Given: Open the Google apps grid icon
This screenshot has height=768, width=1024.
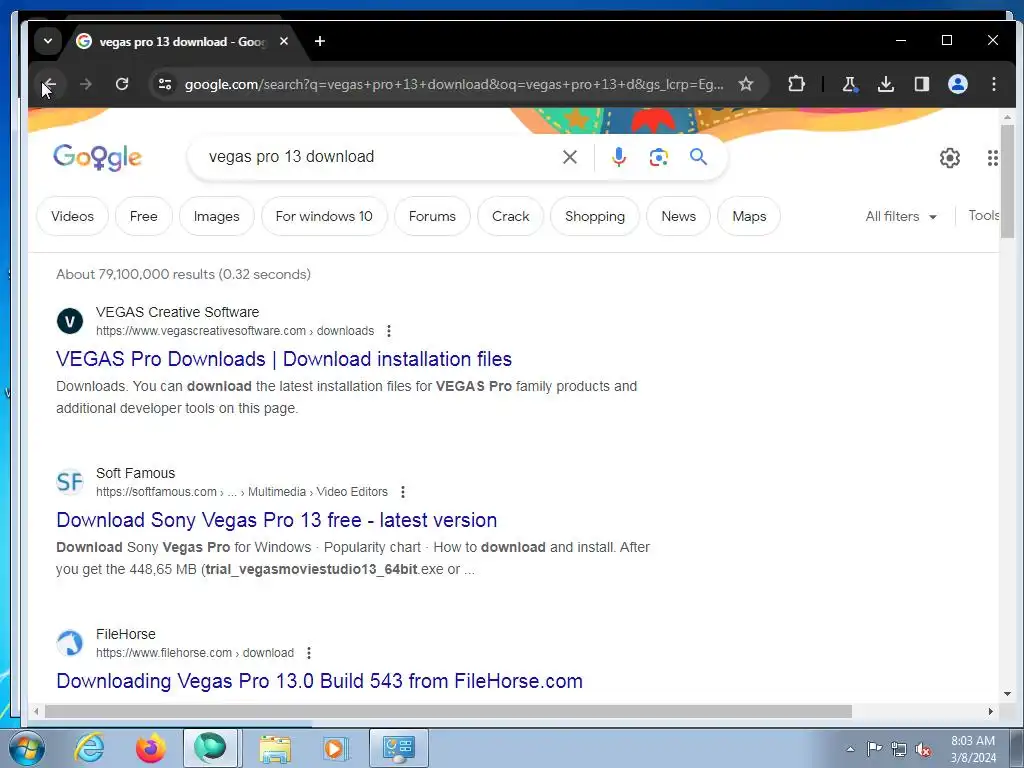Looking at the screenshot, I should click(992, 157).
